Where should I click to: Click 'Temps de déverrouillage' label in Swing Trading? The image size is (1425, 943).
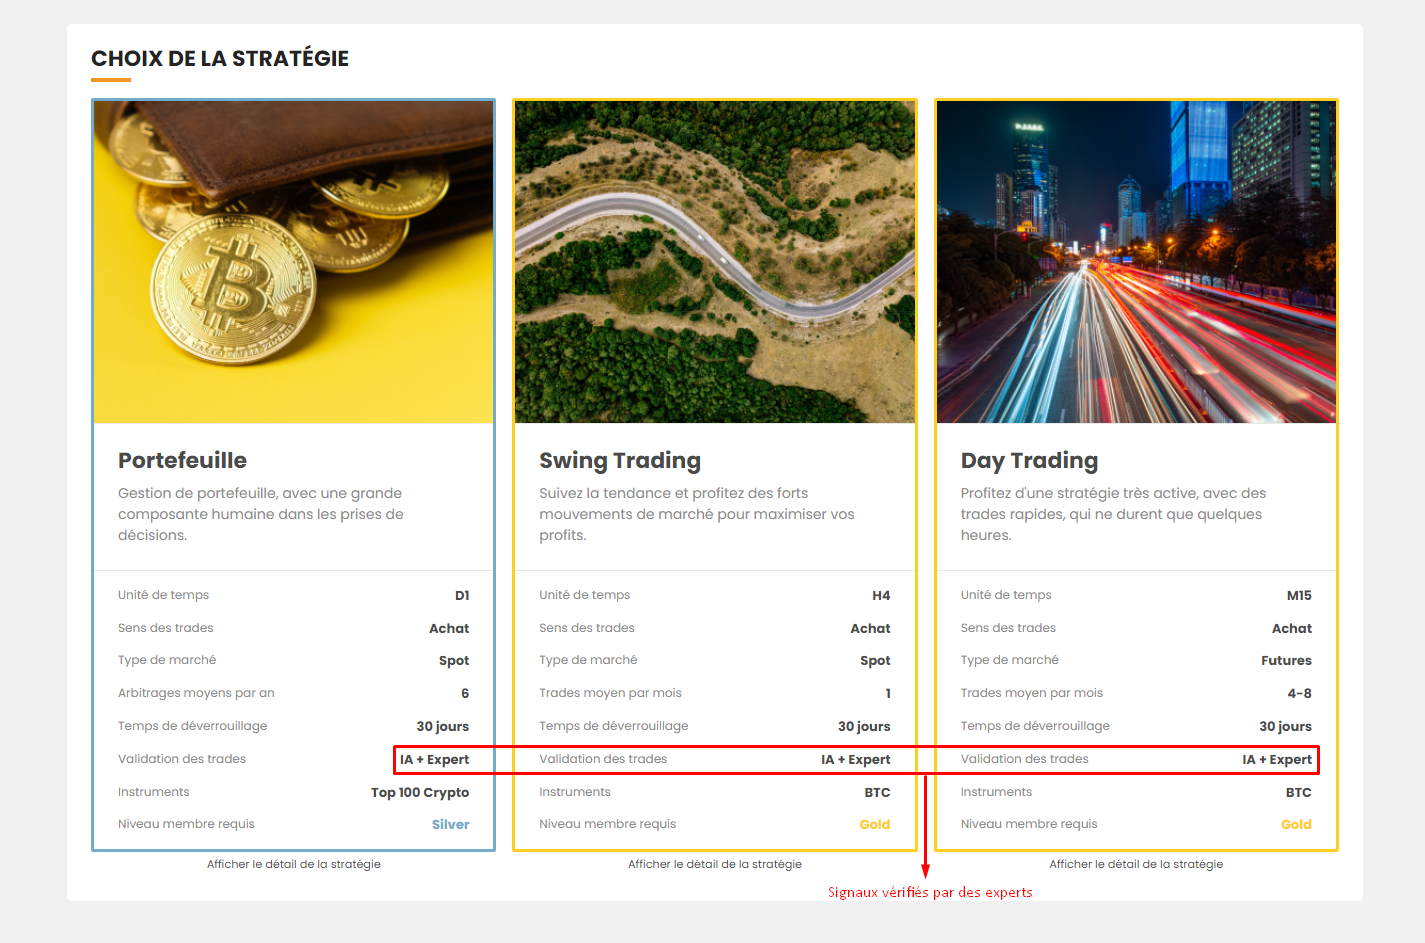click(x=613, y=726)
